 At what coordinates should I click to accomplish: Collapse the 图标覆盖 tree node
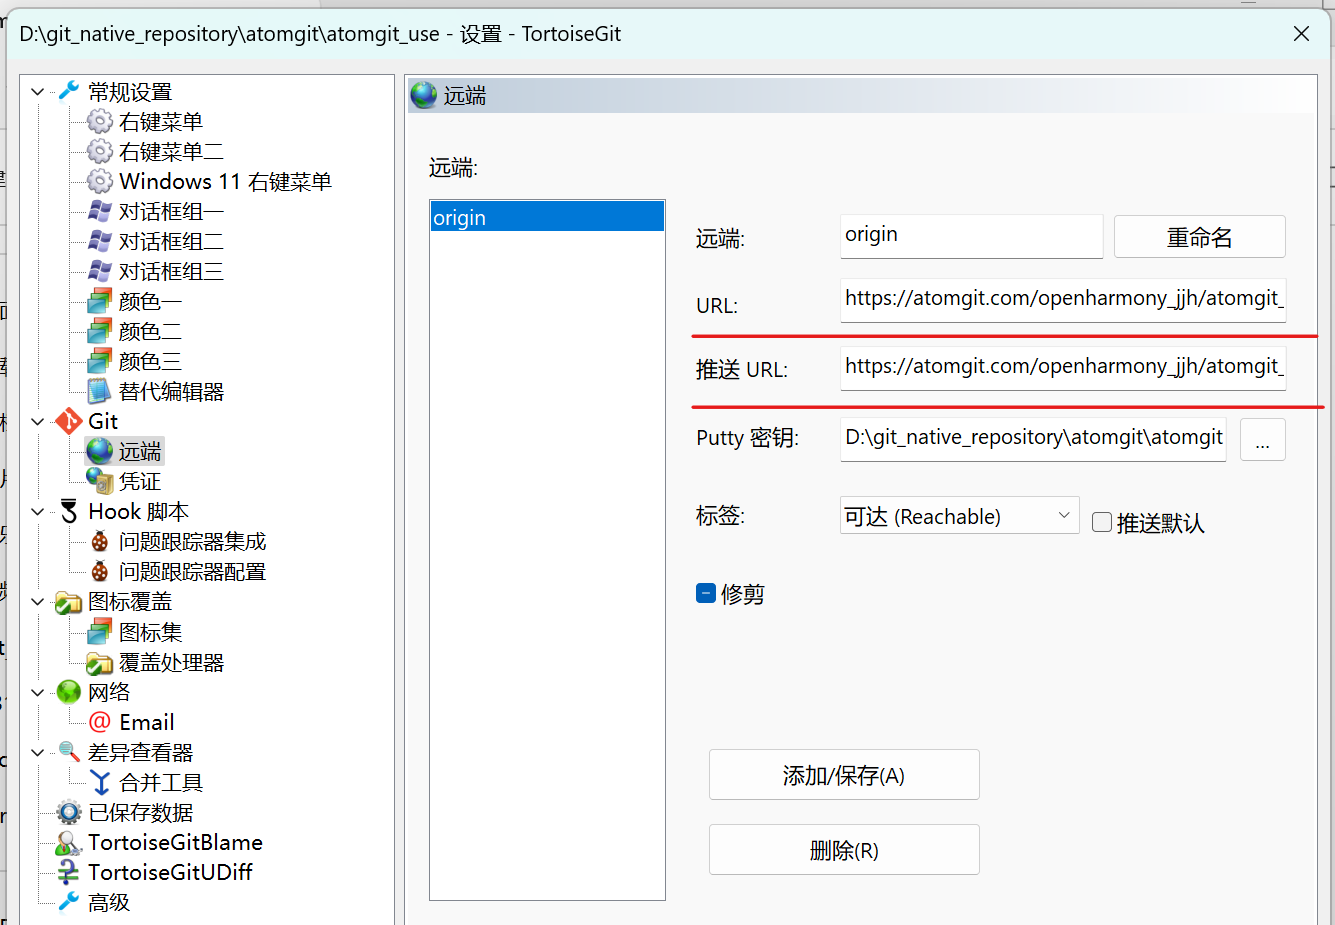click(38, 602)
